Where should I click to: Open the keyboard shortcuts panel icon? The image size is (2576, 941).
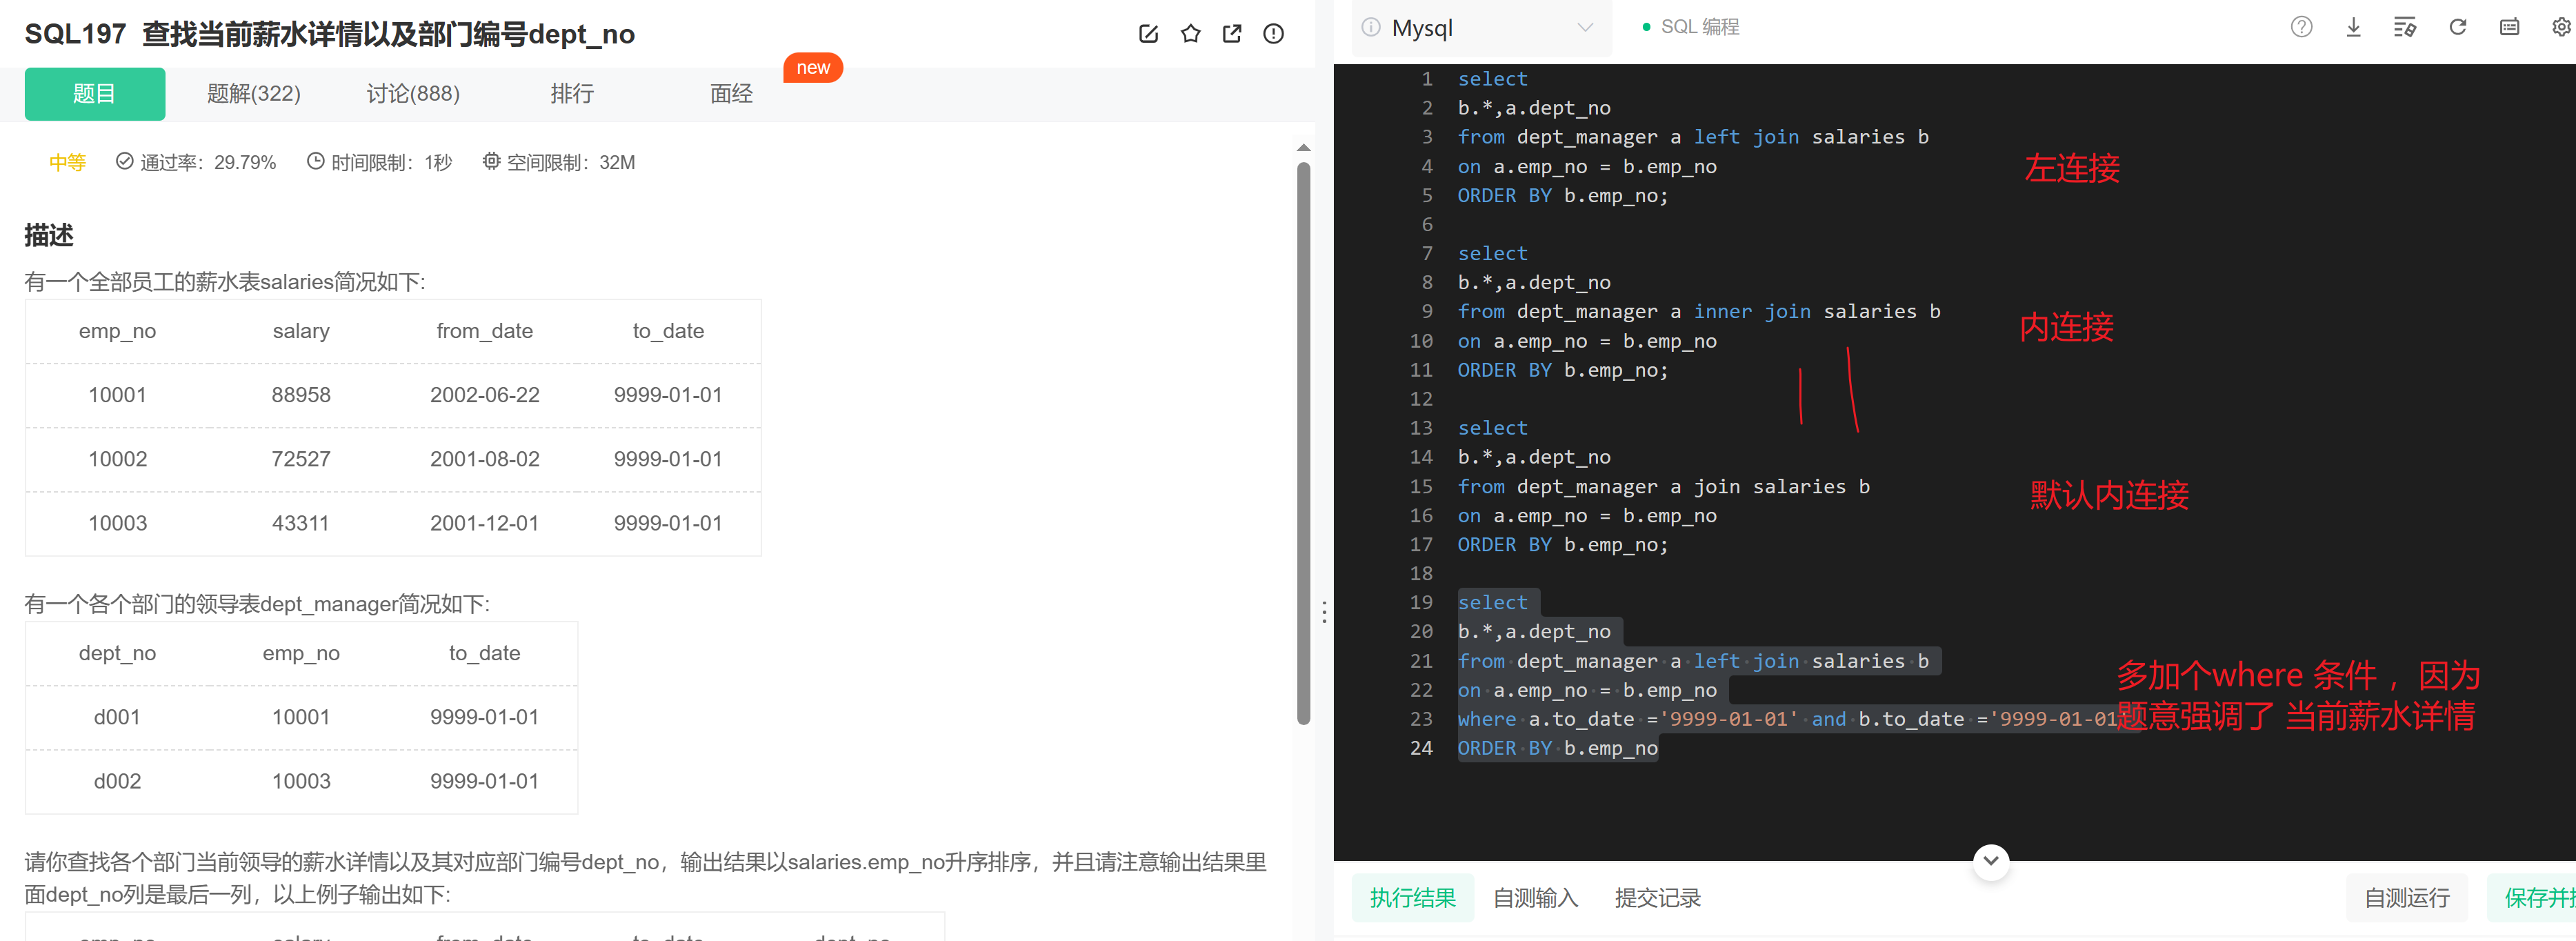click(x=2509, y=27)
